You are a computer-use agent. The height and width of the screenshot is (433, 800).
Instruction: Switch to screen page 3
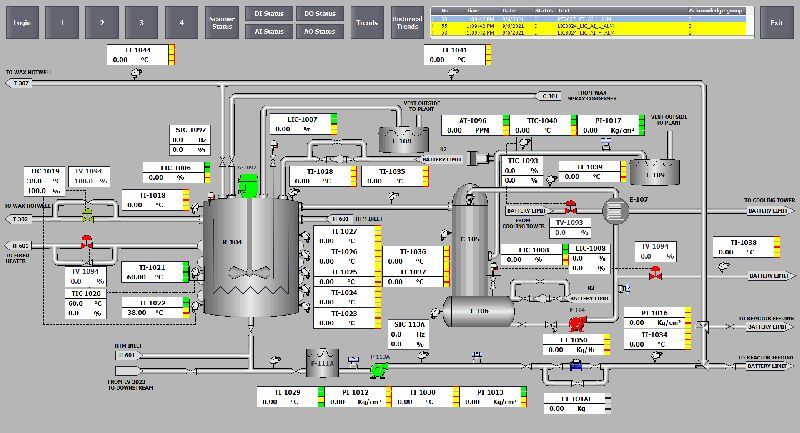click(x=140, y=20)
